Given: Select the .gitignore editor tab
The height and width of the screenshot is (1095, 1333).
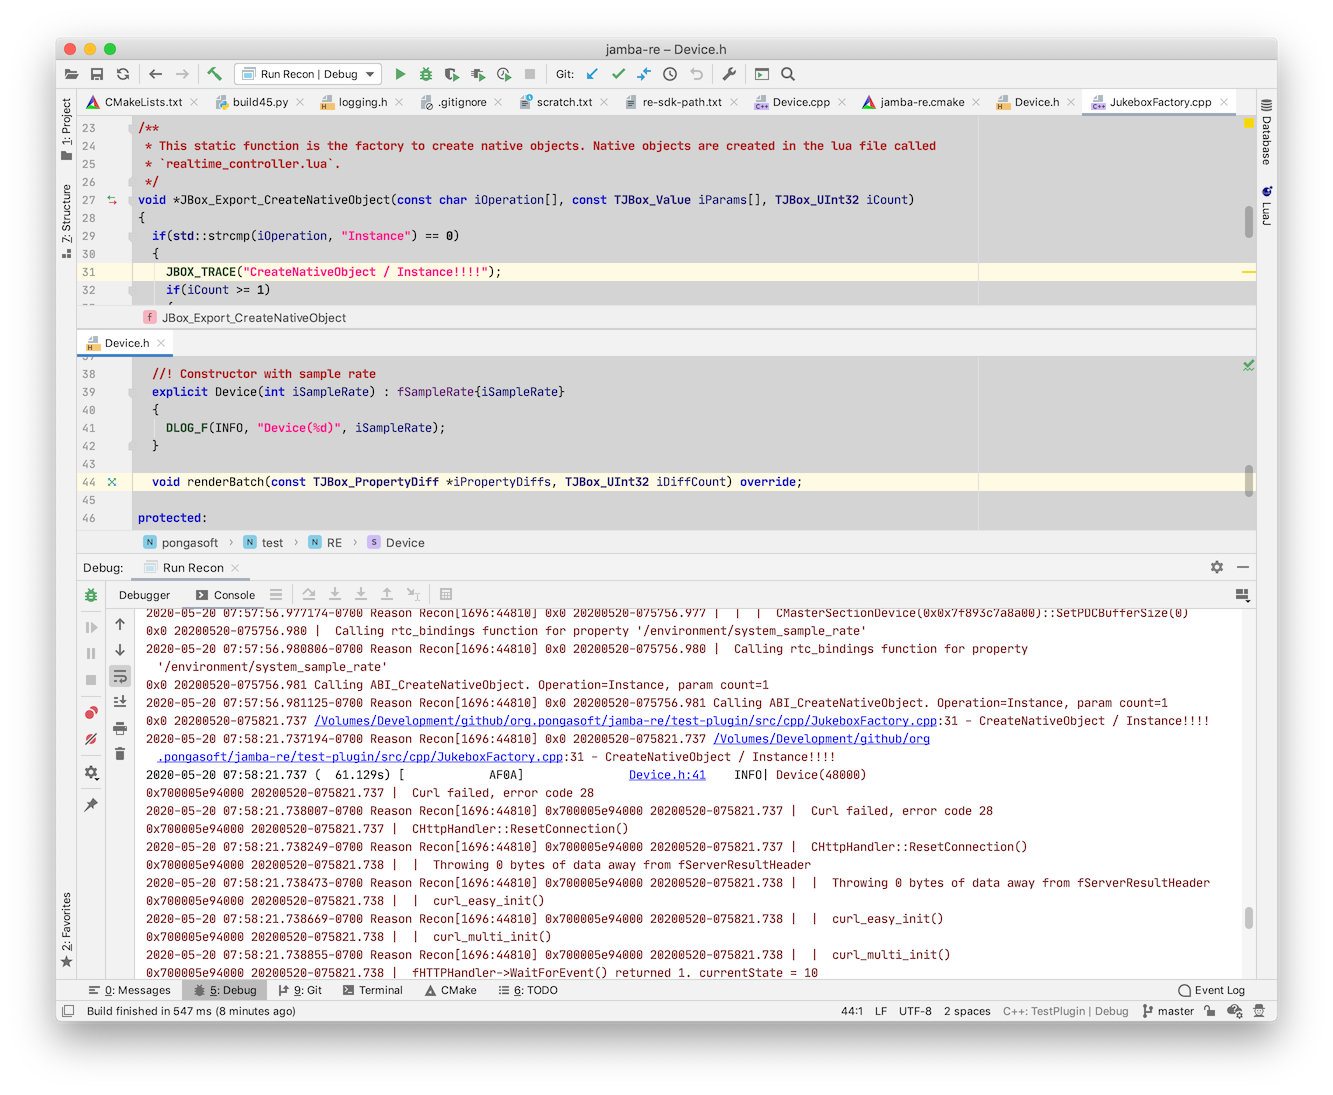Looking at the screenshot, I should click(x=462, y=102).
